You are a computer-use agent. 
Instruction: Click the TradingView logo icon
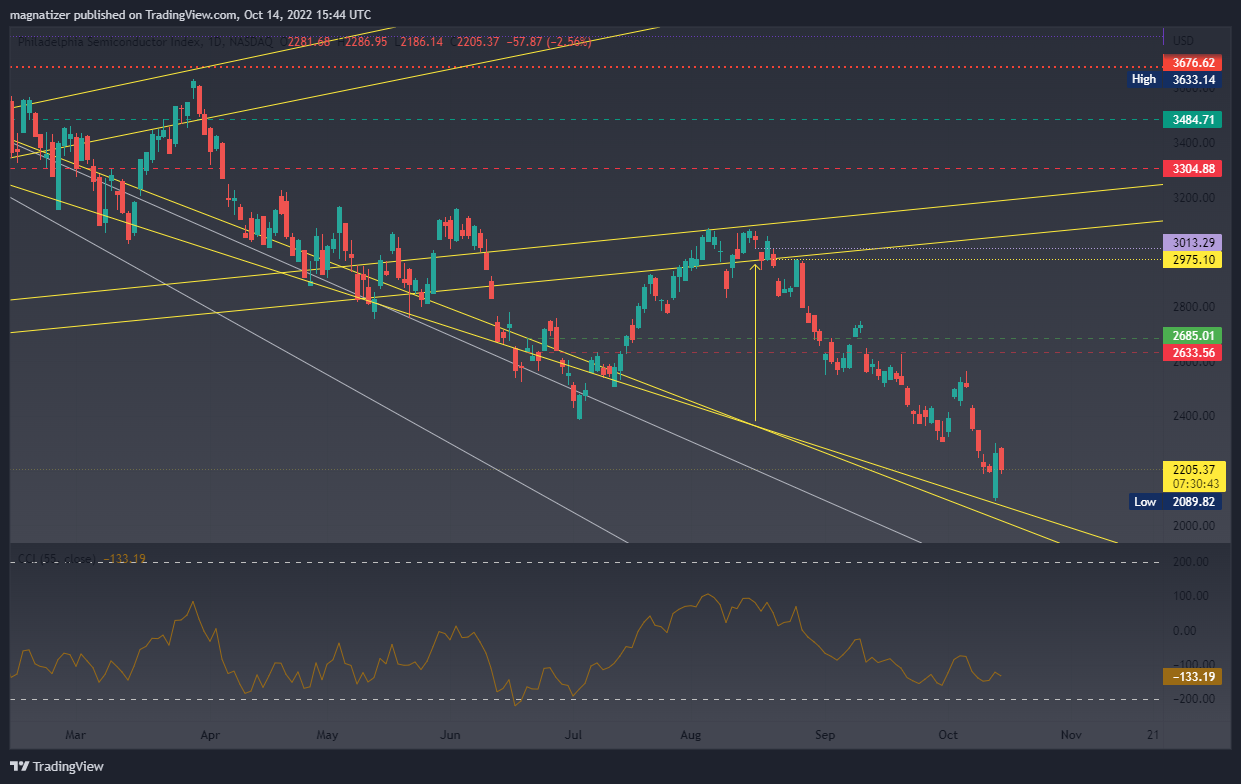[x=20, y=767]
